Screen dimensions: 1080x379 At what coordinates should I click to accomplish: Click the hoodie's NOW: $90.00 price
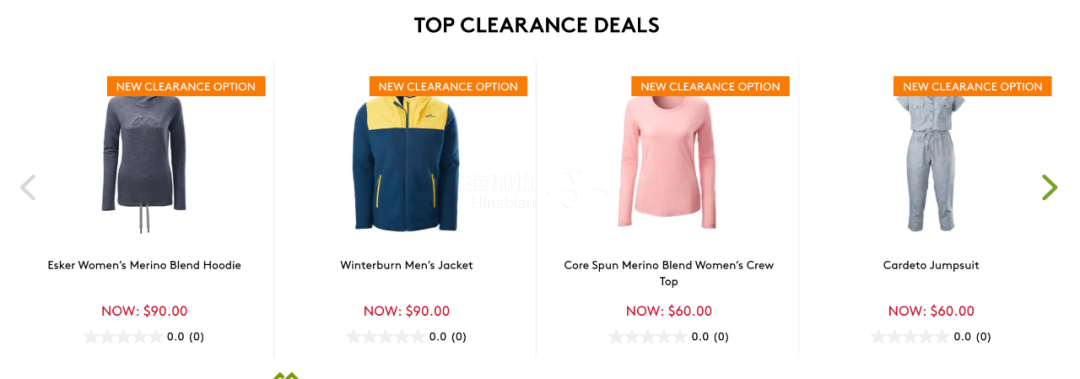point(144,311)
